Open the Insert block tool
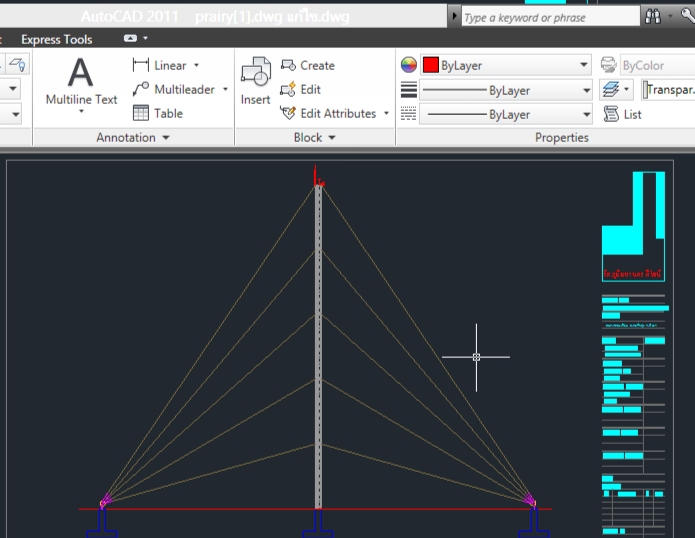 click(x=255, y=80)
